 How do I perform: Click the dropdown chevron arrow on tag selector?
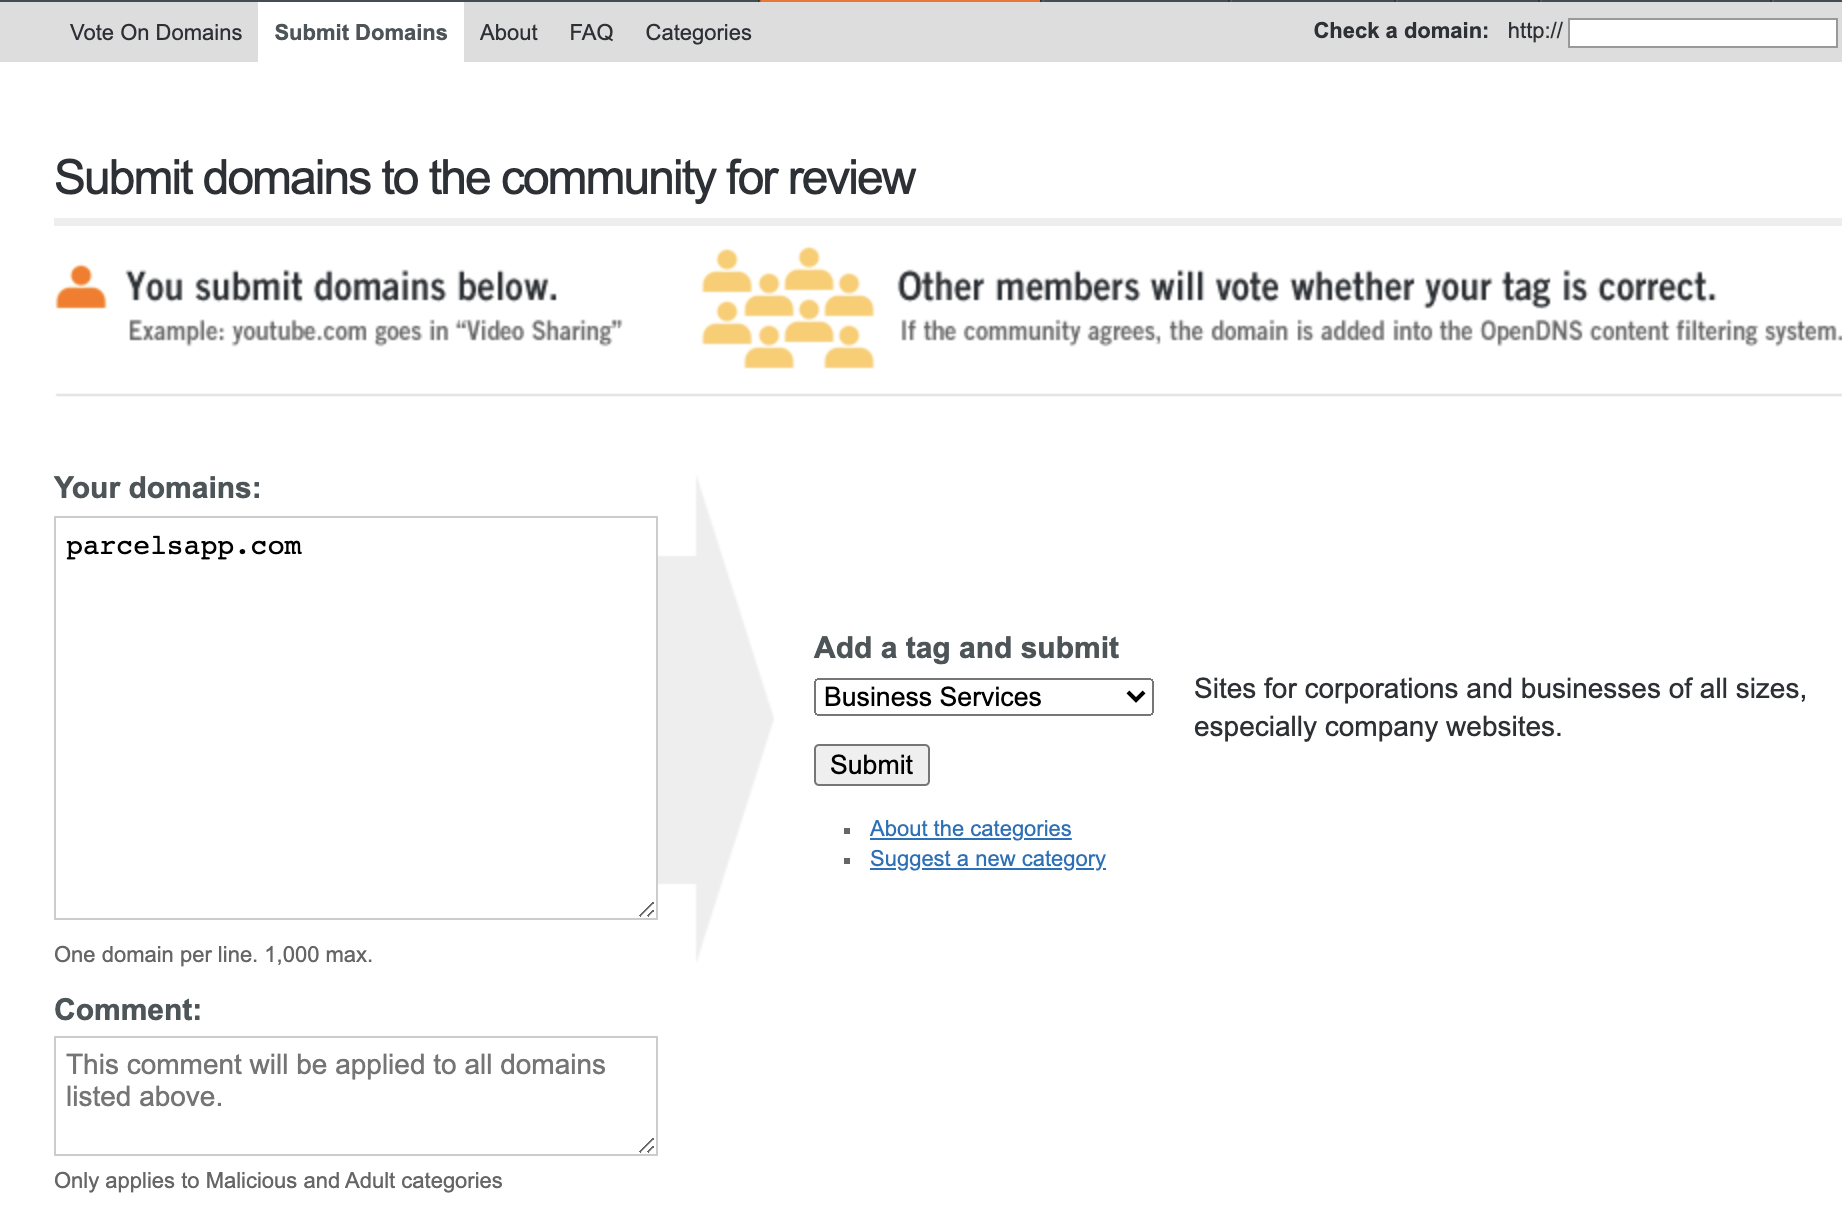[1135, 697]
